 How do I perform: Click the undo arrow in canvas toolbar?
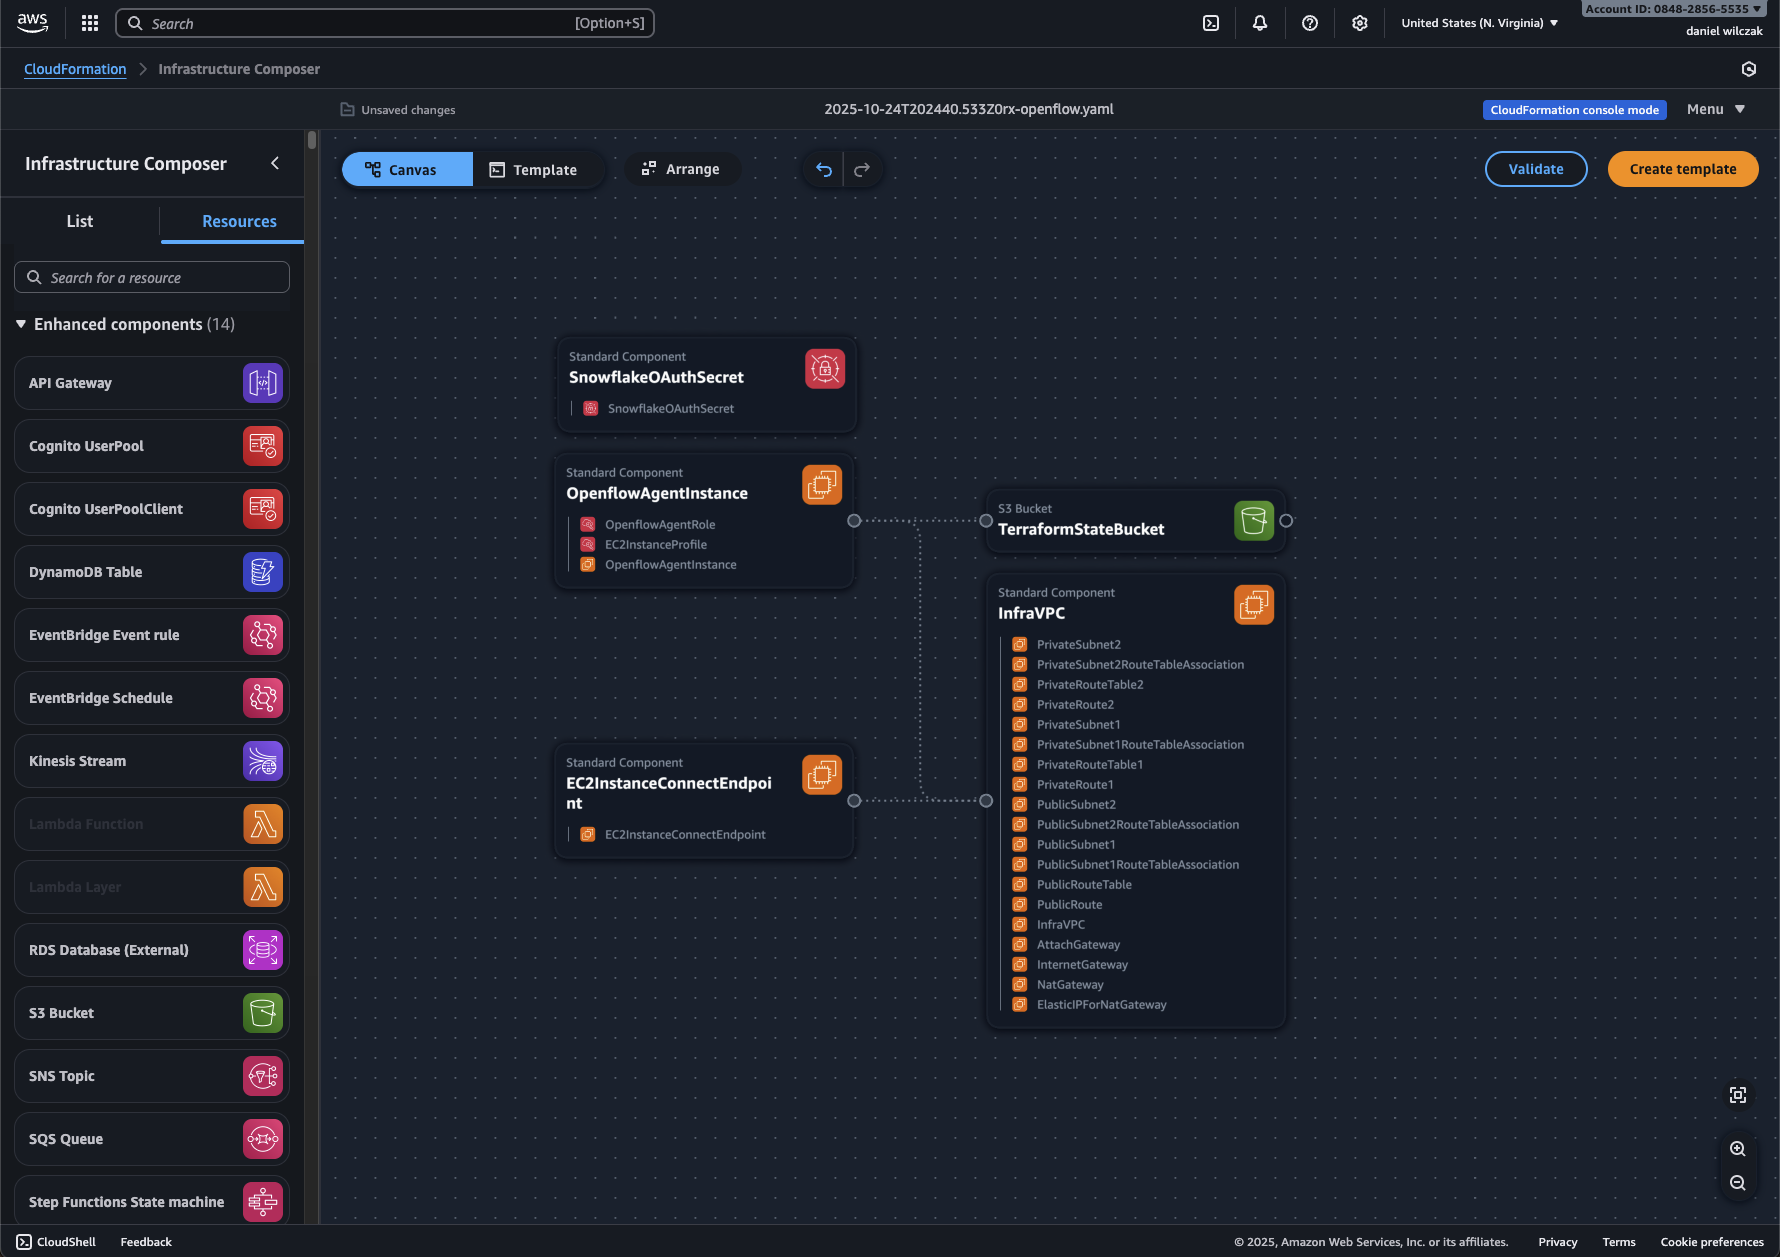(823, 170)
